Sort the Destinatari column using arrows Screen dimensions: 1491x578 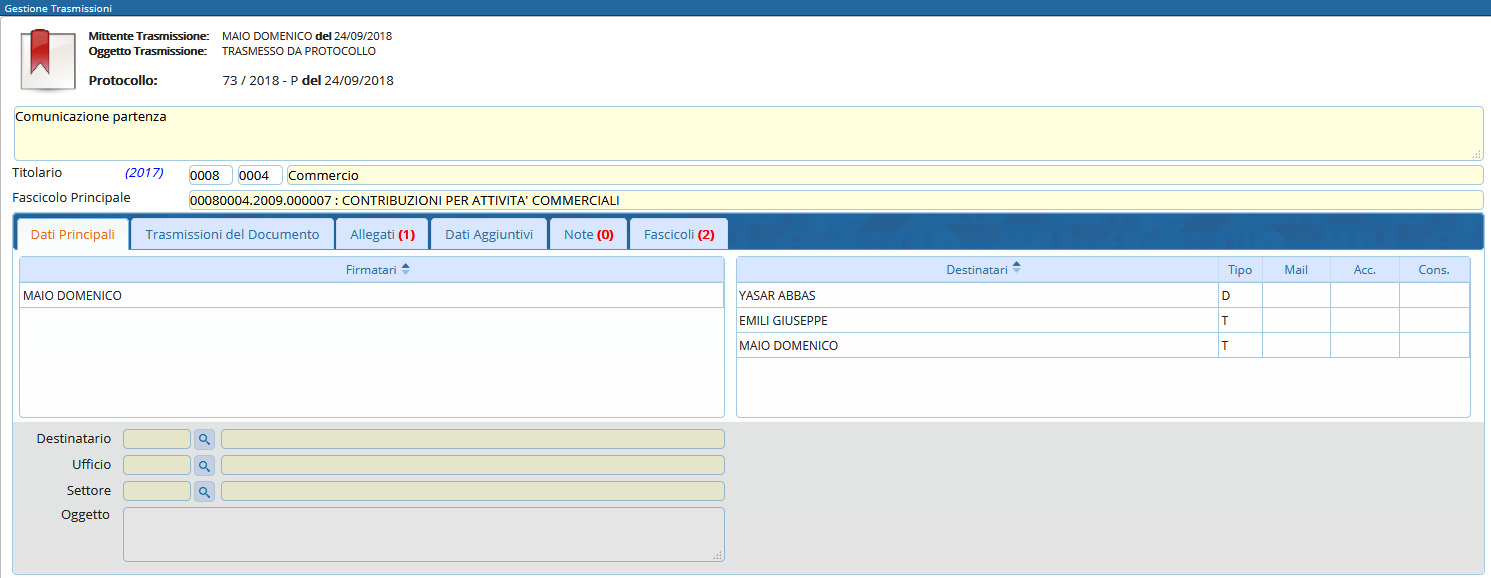(x=1016, y=269)
